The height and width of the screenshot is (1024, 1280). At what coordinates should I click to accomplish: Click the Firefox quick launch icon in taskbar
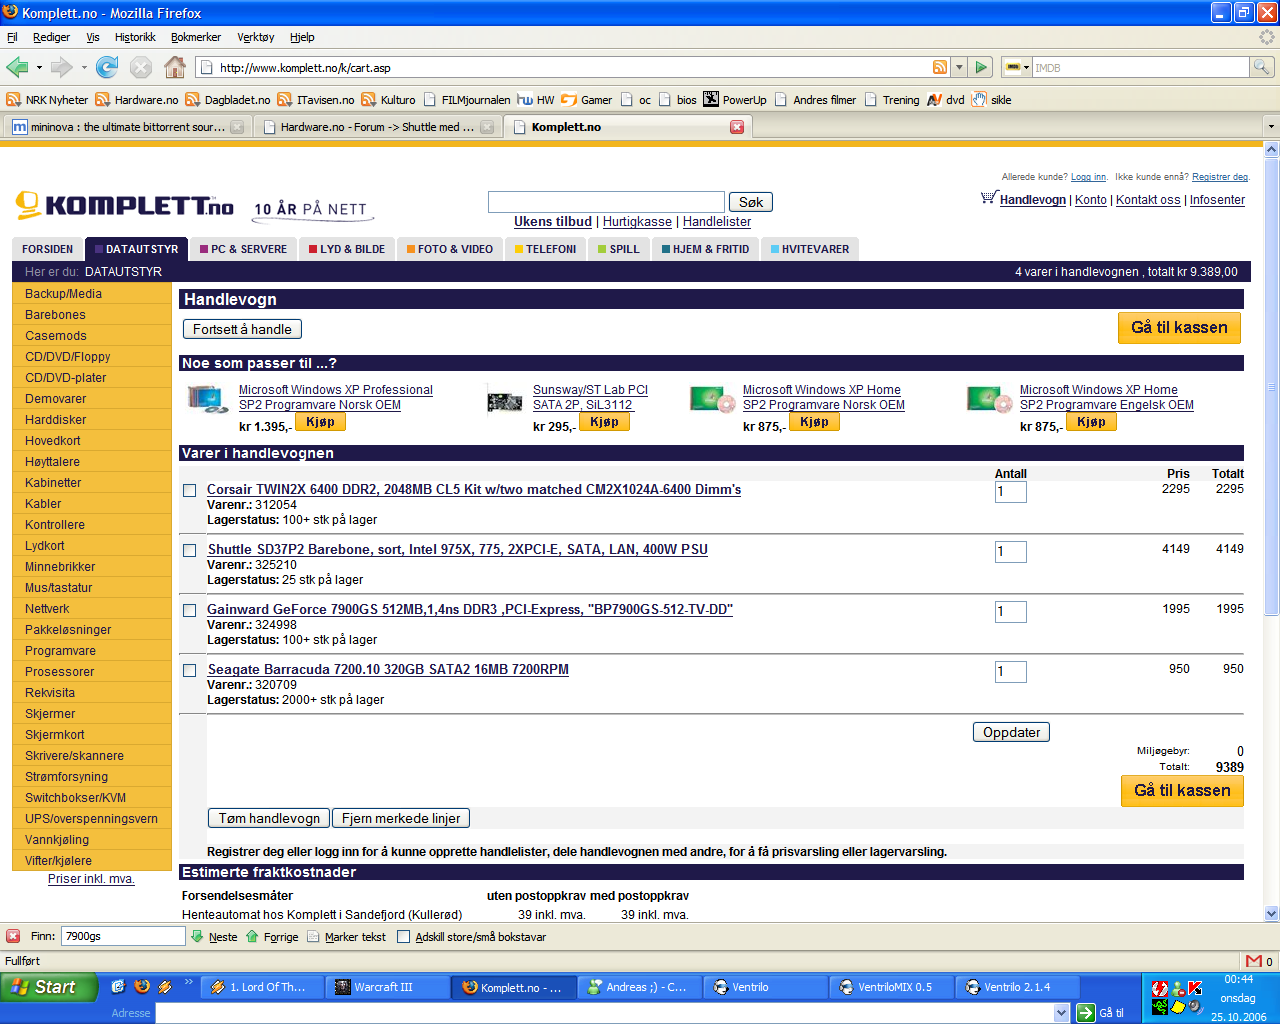click(142, 986)
